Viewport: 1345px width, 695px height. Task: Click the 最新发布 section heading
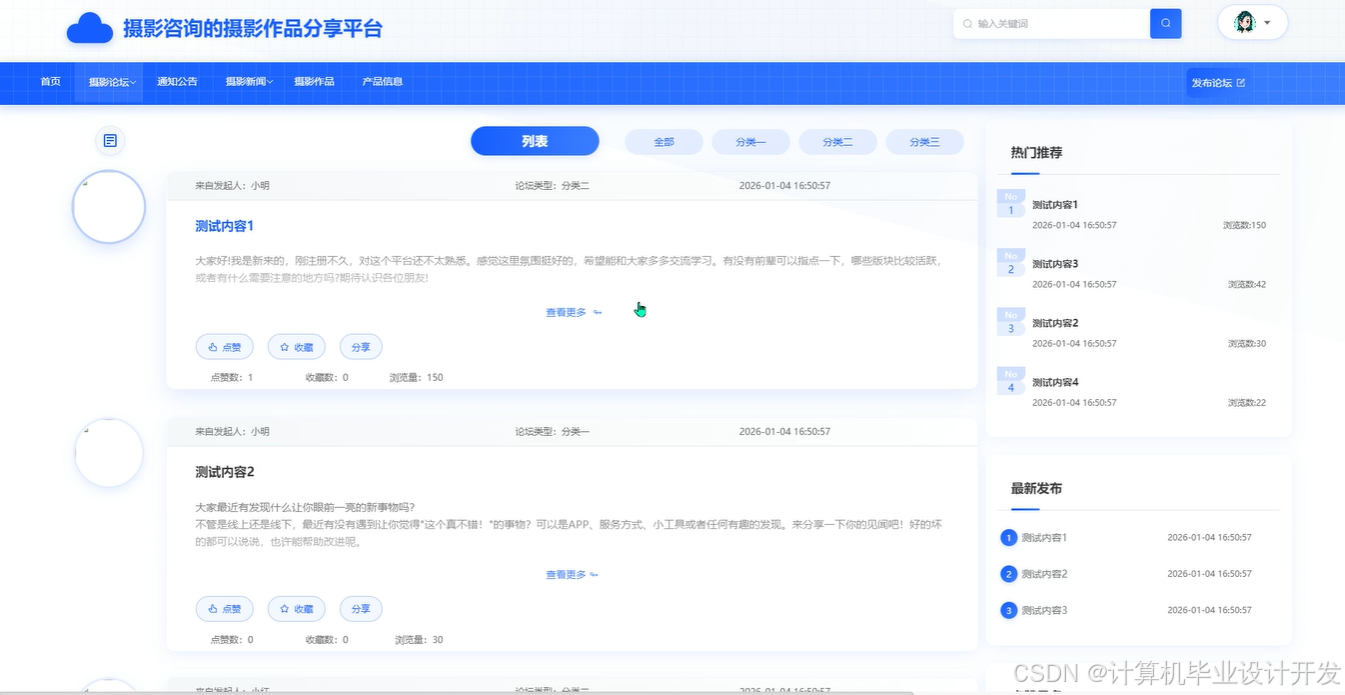(x=1036, y=489)
